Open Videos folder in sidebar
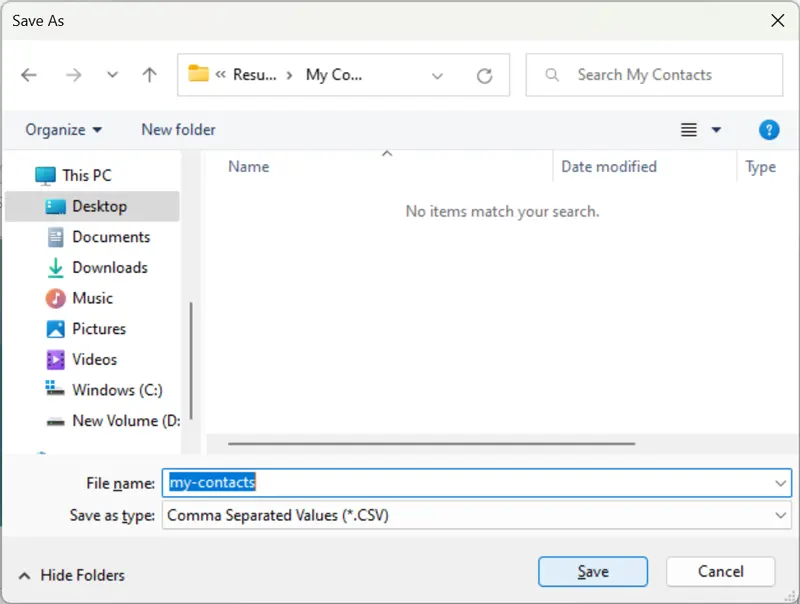Image resolution: width=800 pixels, height=604 pixels. tap(92, 359)
